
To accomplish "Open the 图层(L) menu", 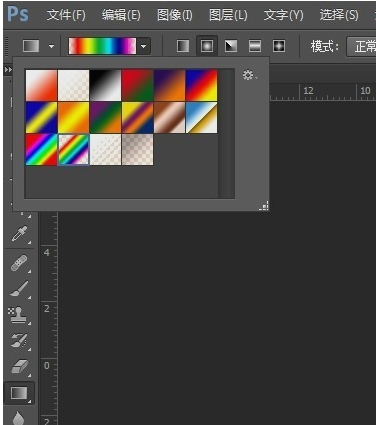I will tap(228, 15).
